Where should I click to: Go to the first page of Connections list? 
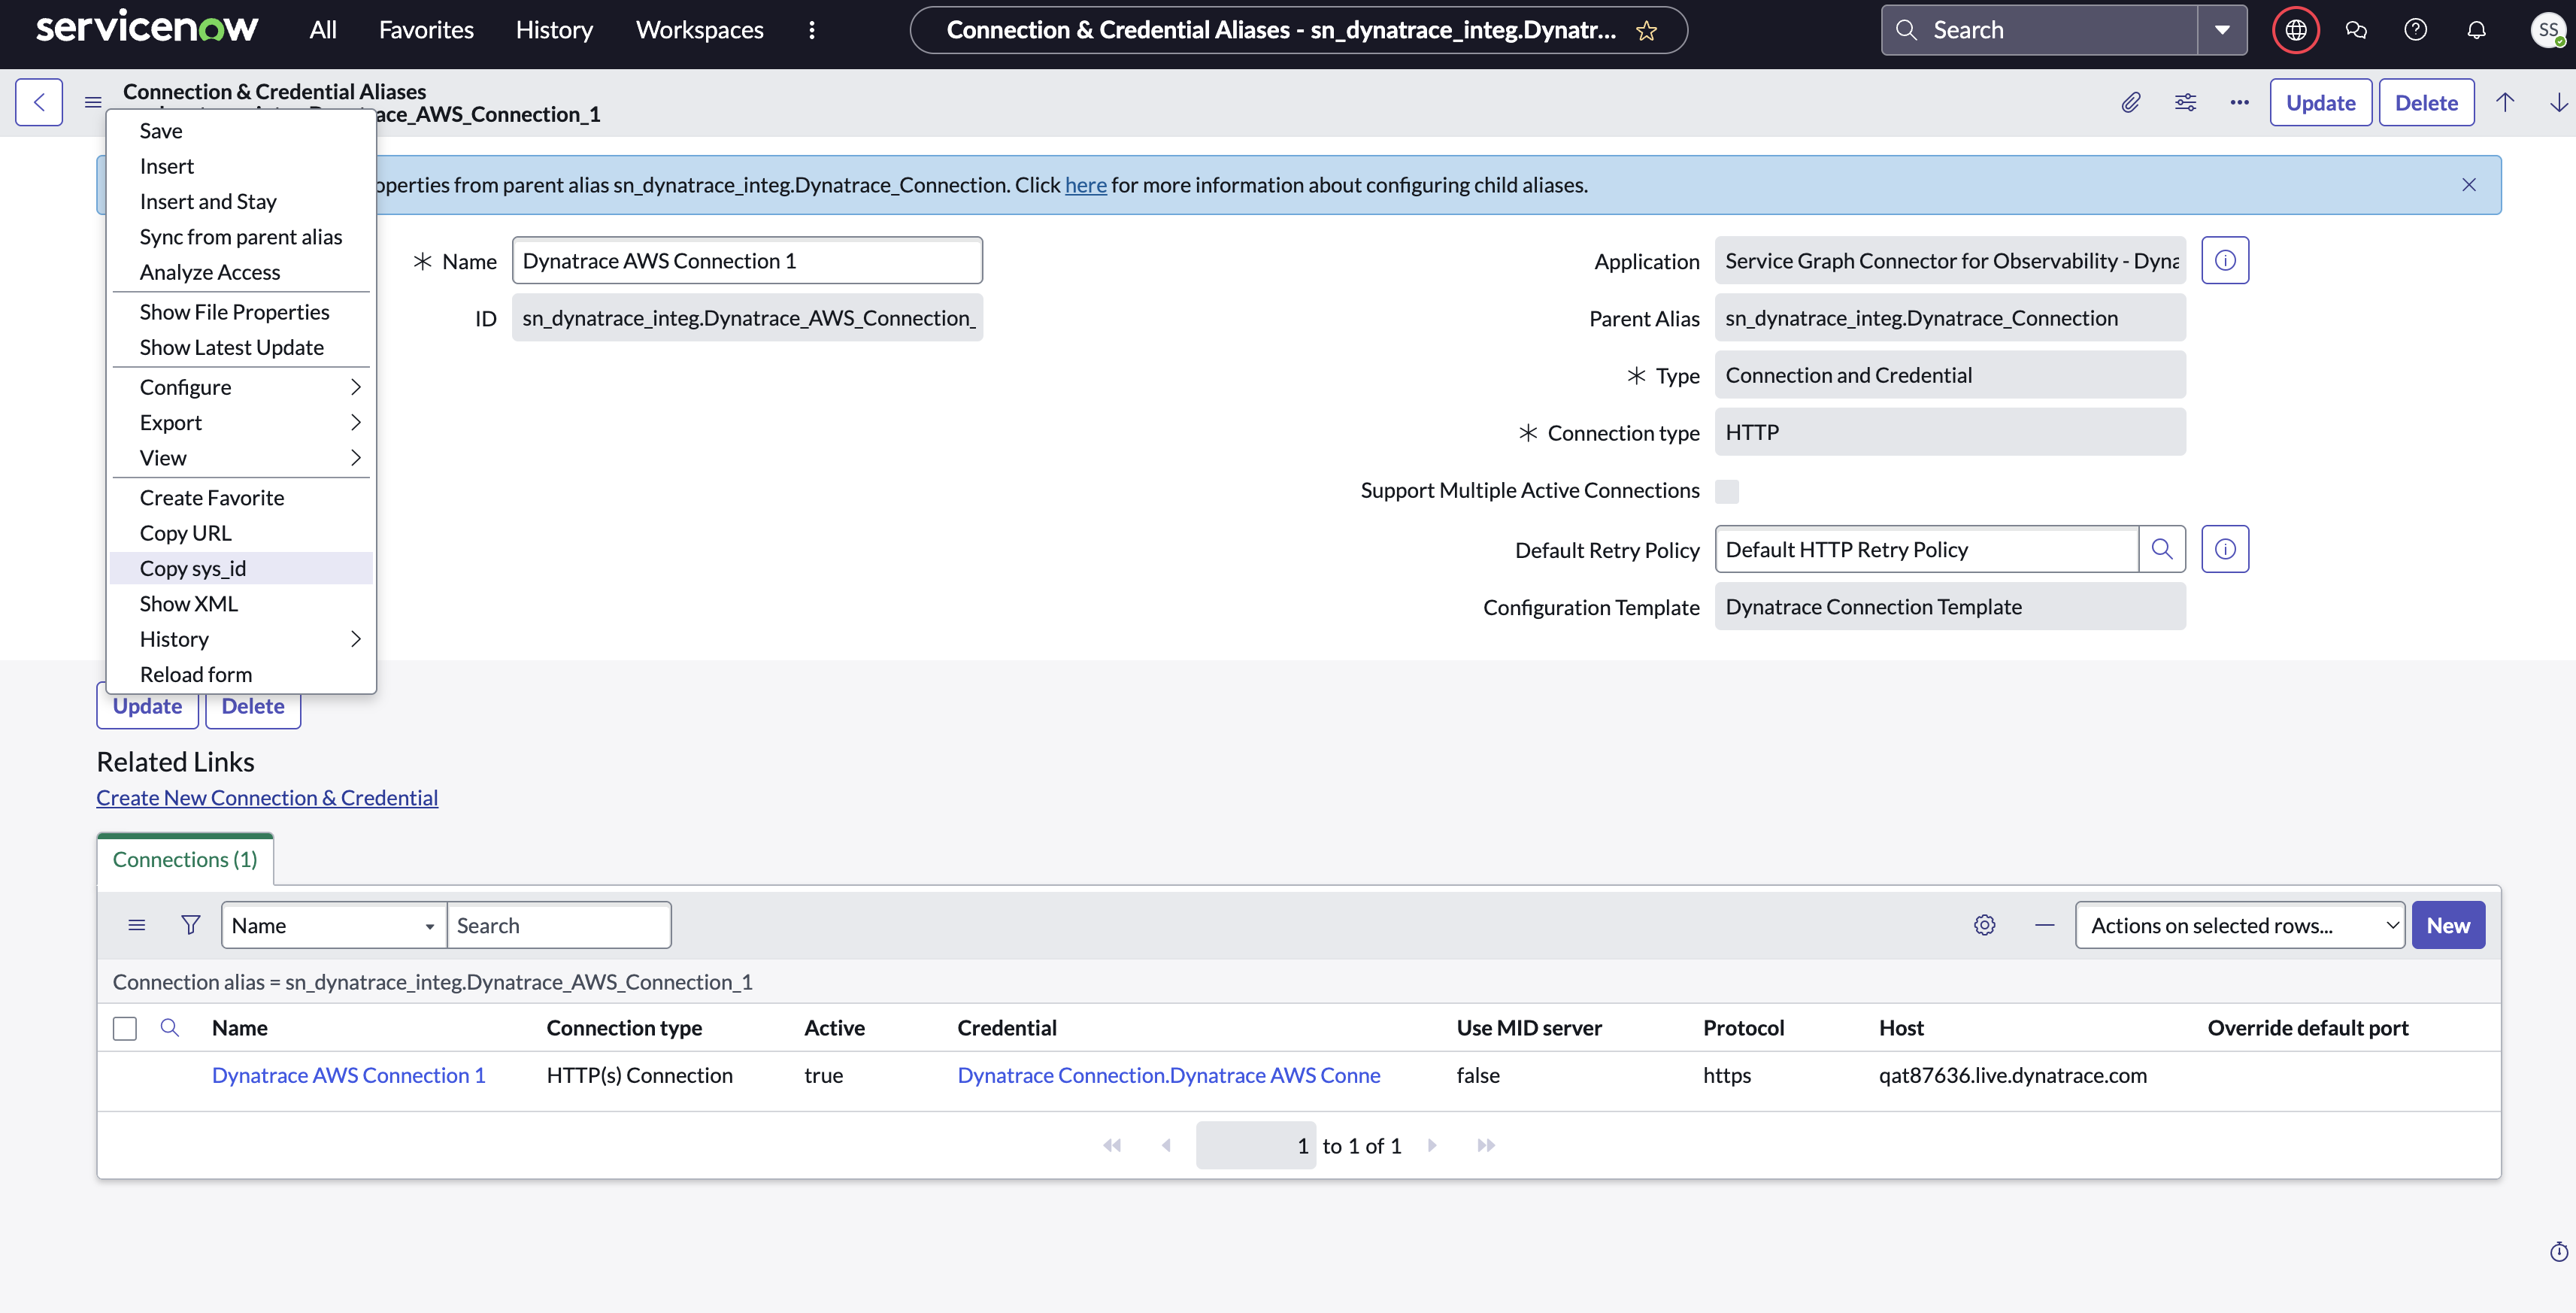click(1112, 1146)
